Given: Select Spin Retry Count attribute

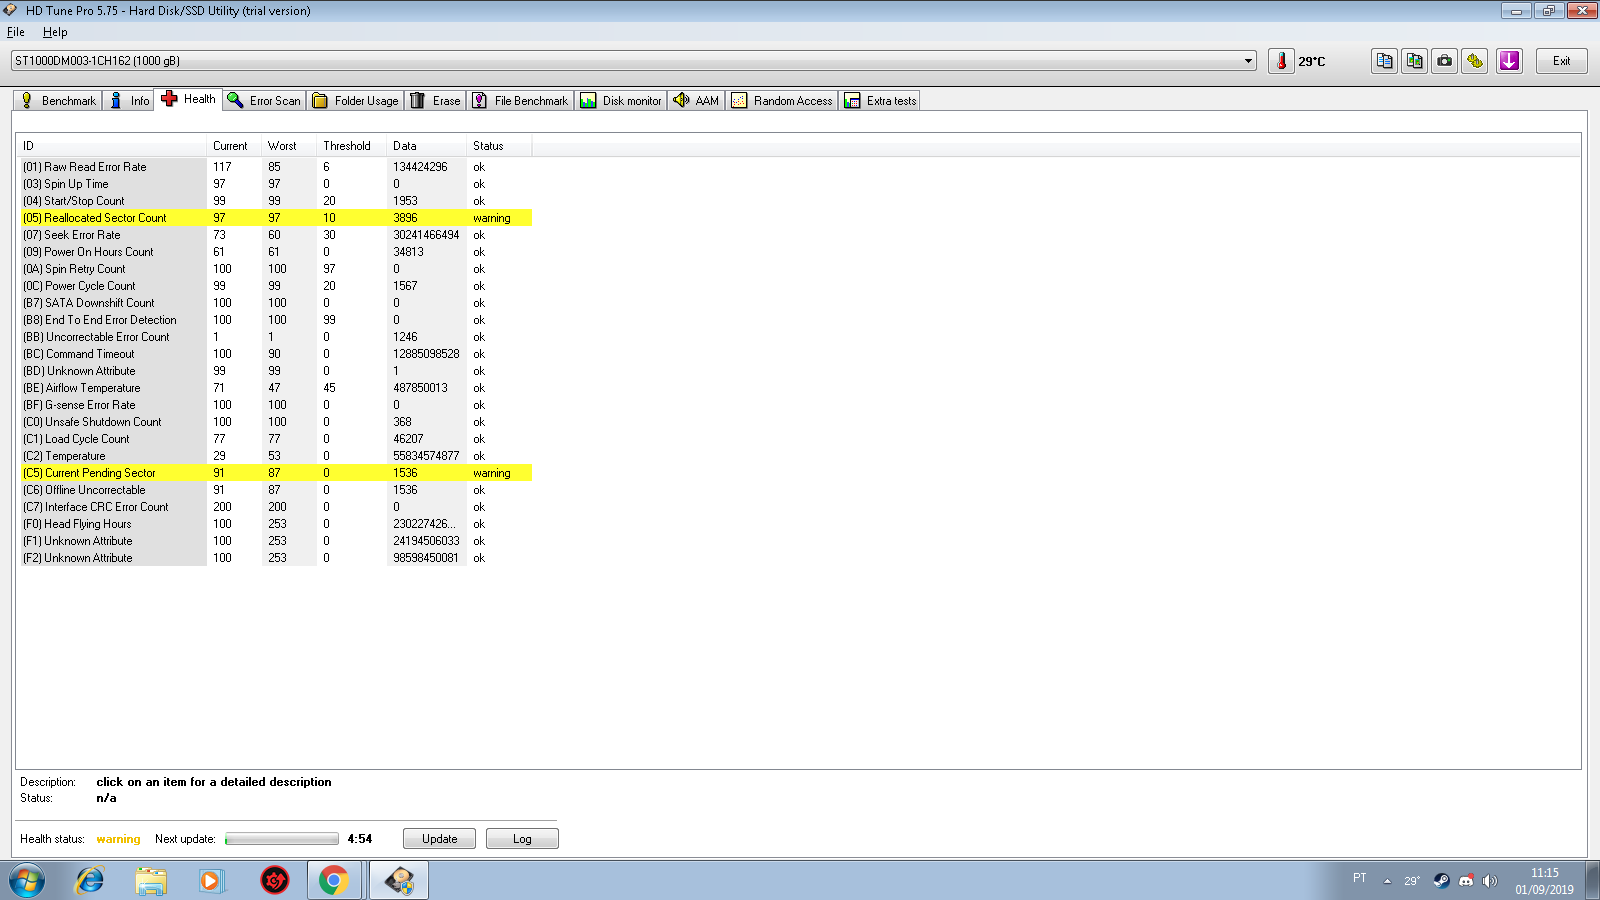Looking at the screenshot, I should 274,269.
